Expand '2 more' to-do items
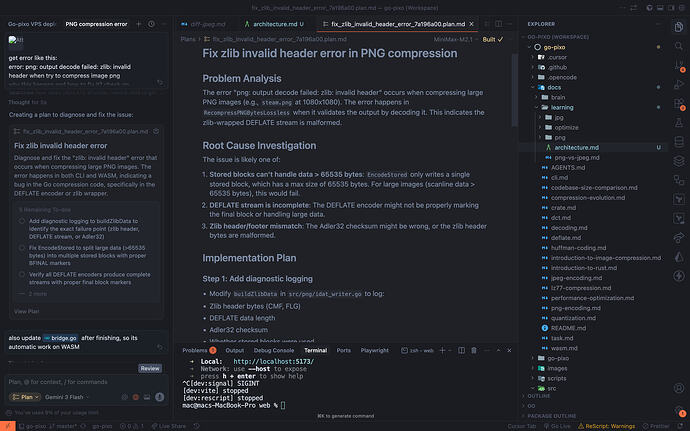 37,294
